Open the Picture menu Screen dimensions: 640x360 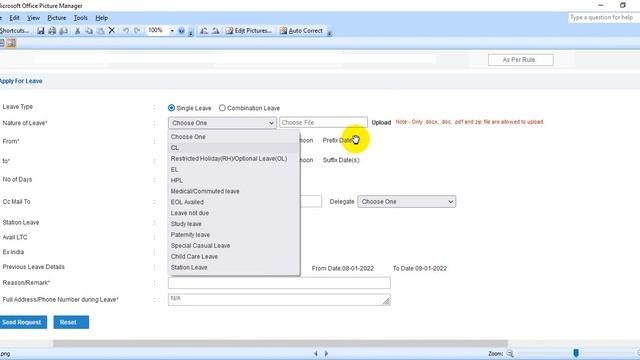coord(57,18)
